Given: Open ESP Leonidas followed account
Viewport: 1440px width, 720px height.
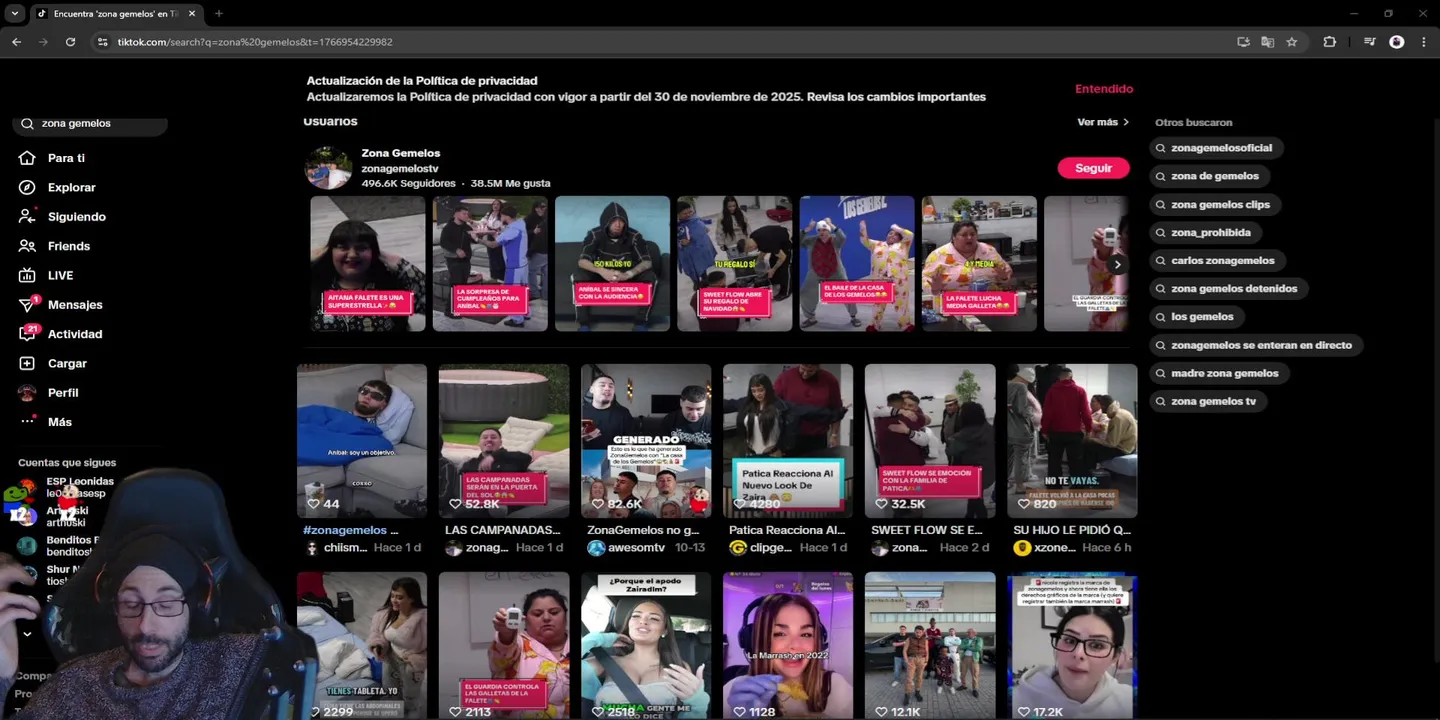Looking at the screenshot, I should click(80, 487).
